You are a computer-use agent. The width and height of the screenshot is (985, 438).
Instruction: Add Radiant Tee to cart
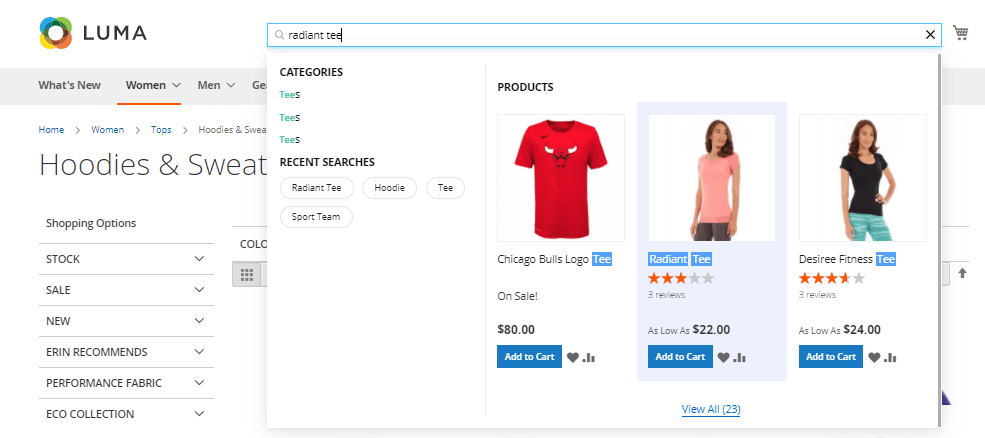(x=679, y=357)
